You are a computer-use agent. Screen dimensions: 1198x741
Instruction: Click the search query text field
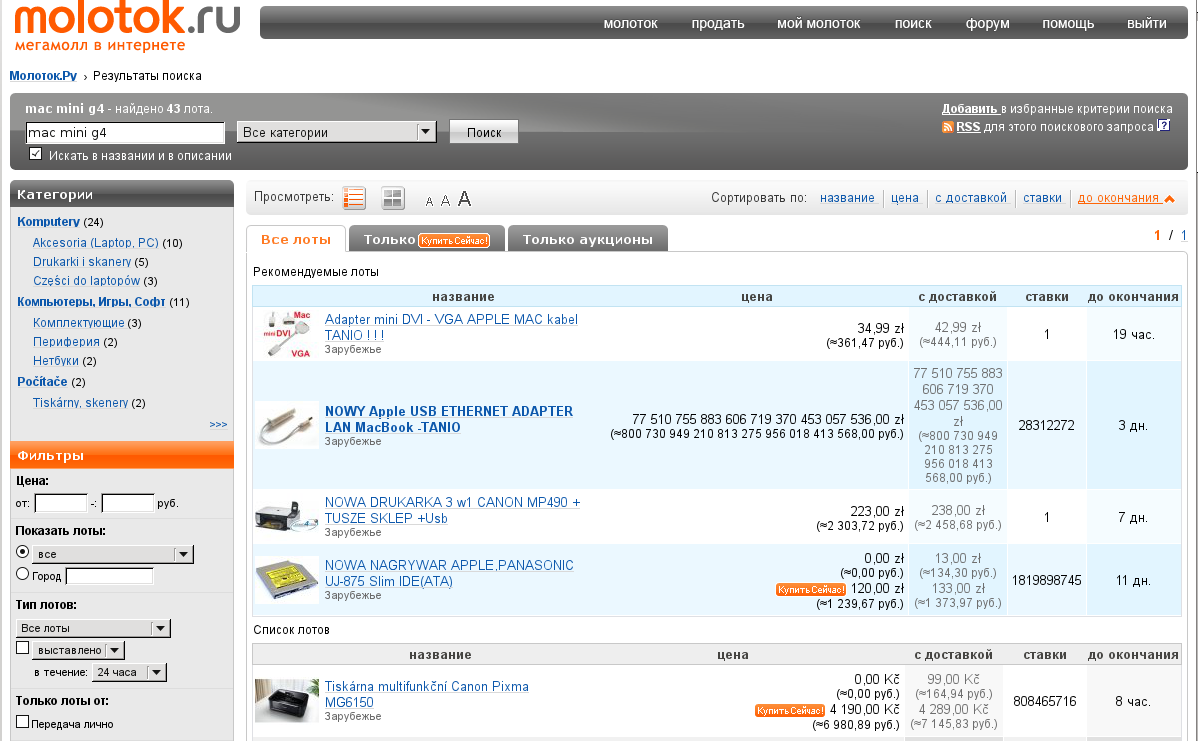[125, 132]
